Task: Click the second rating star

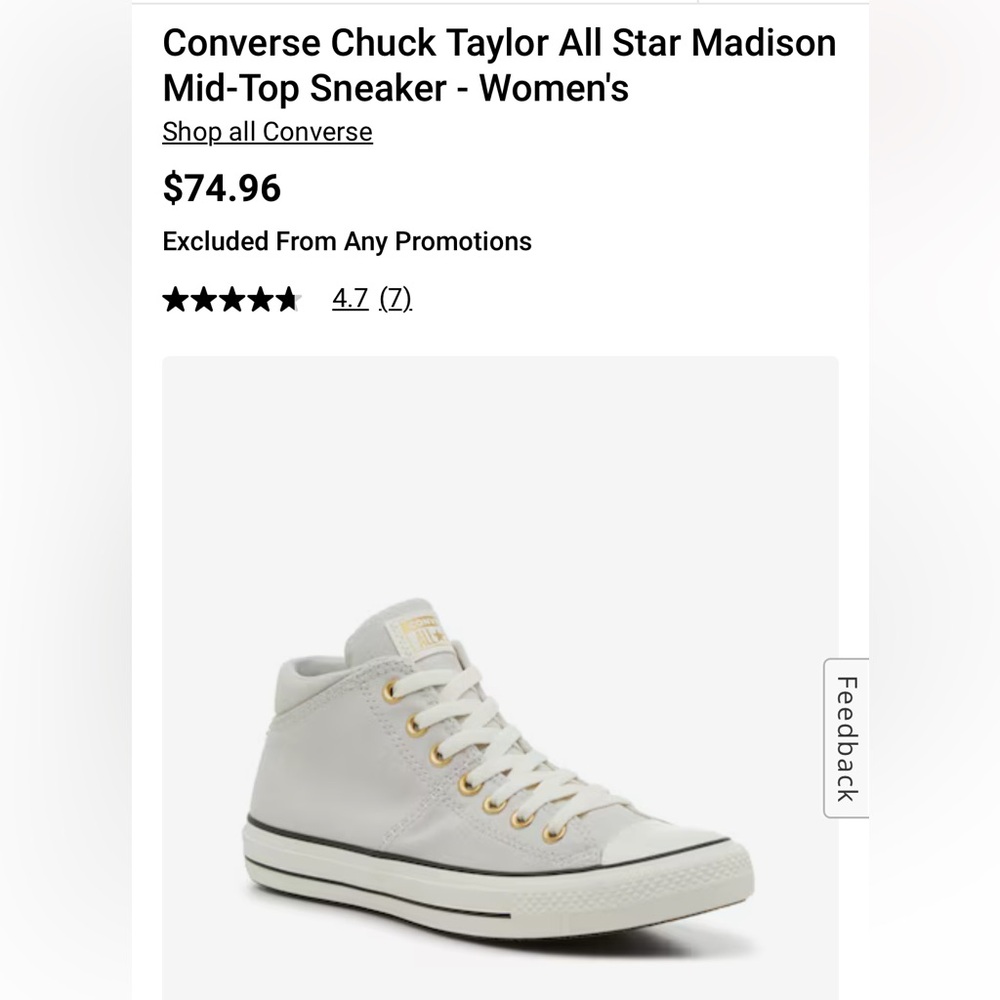Action: (x=204, y=298)
